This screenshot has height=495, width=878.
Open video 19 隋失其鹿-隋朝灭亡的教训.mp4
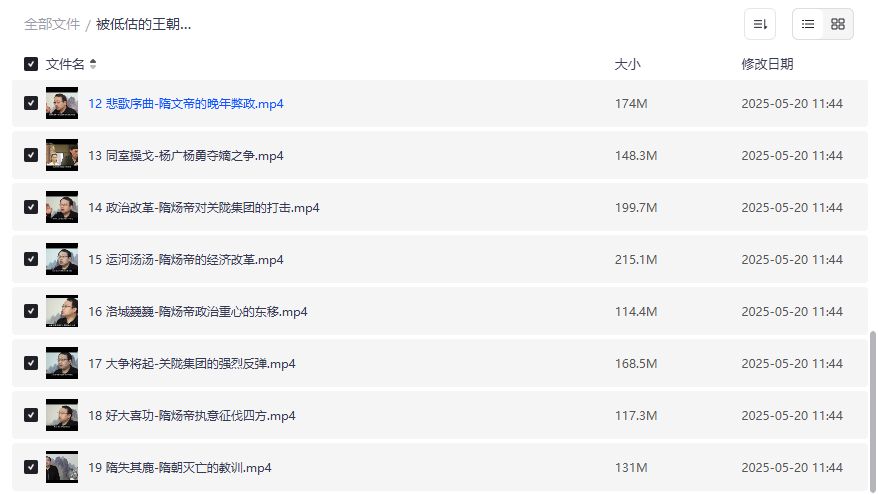click(180, 468)
